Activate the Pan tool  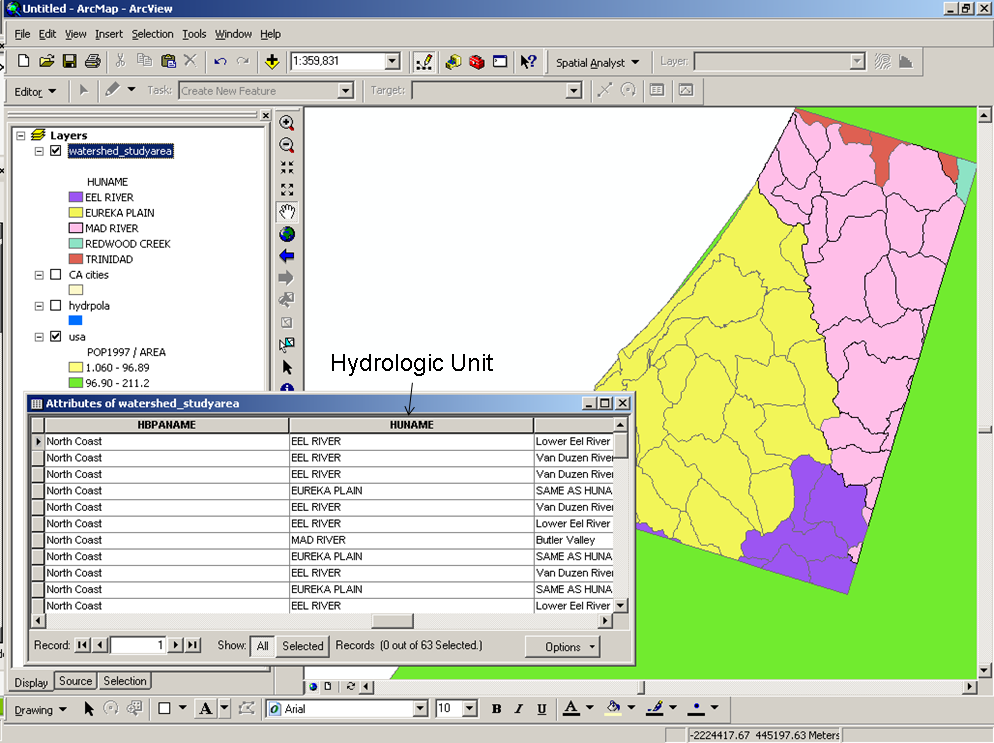pyautogui.click(x=287, y=211)
